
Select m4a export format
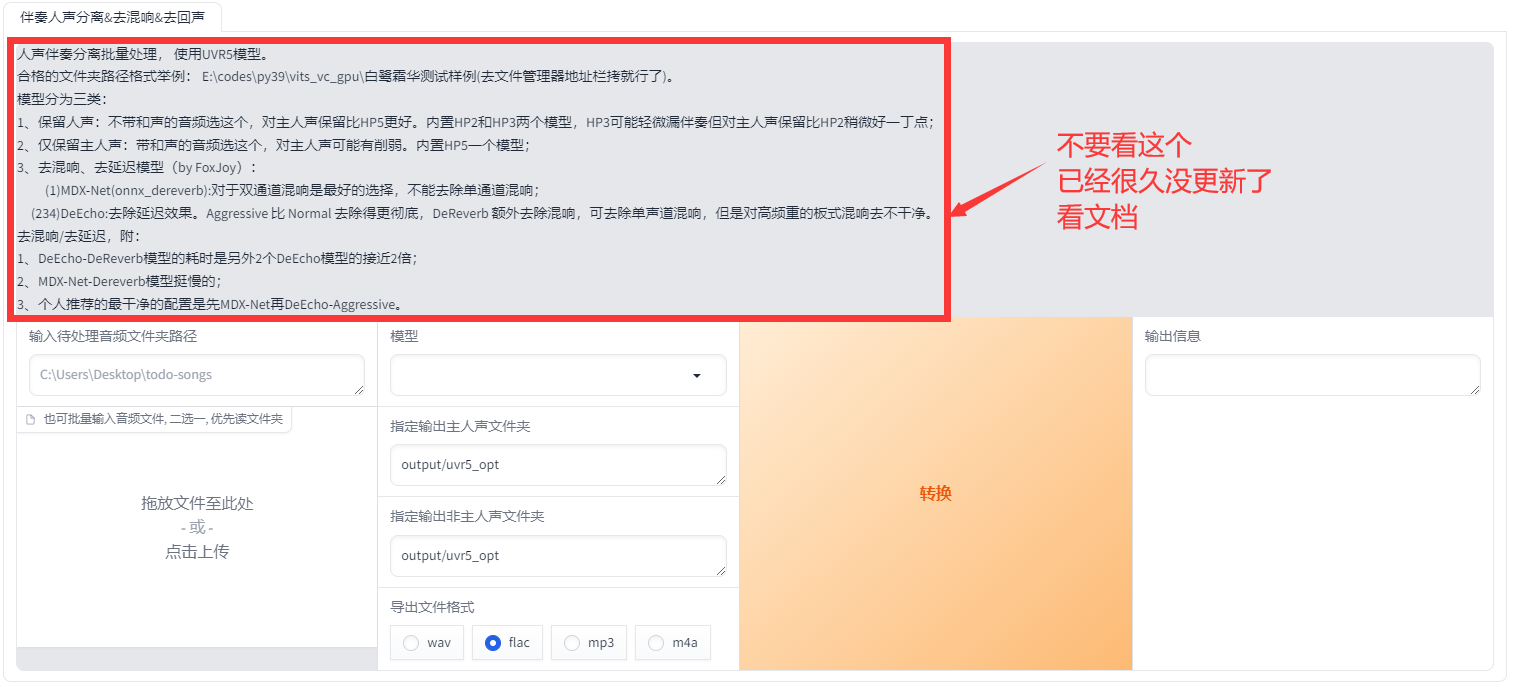coord(673,643)
